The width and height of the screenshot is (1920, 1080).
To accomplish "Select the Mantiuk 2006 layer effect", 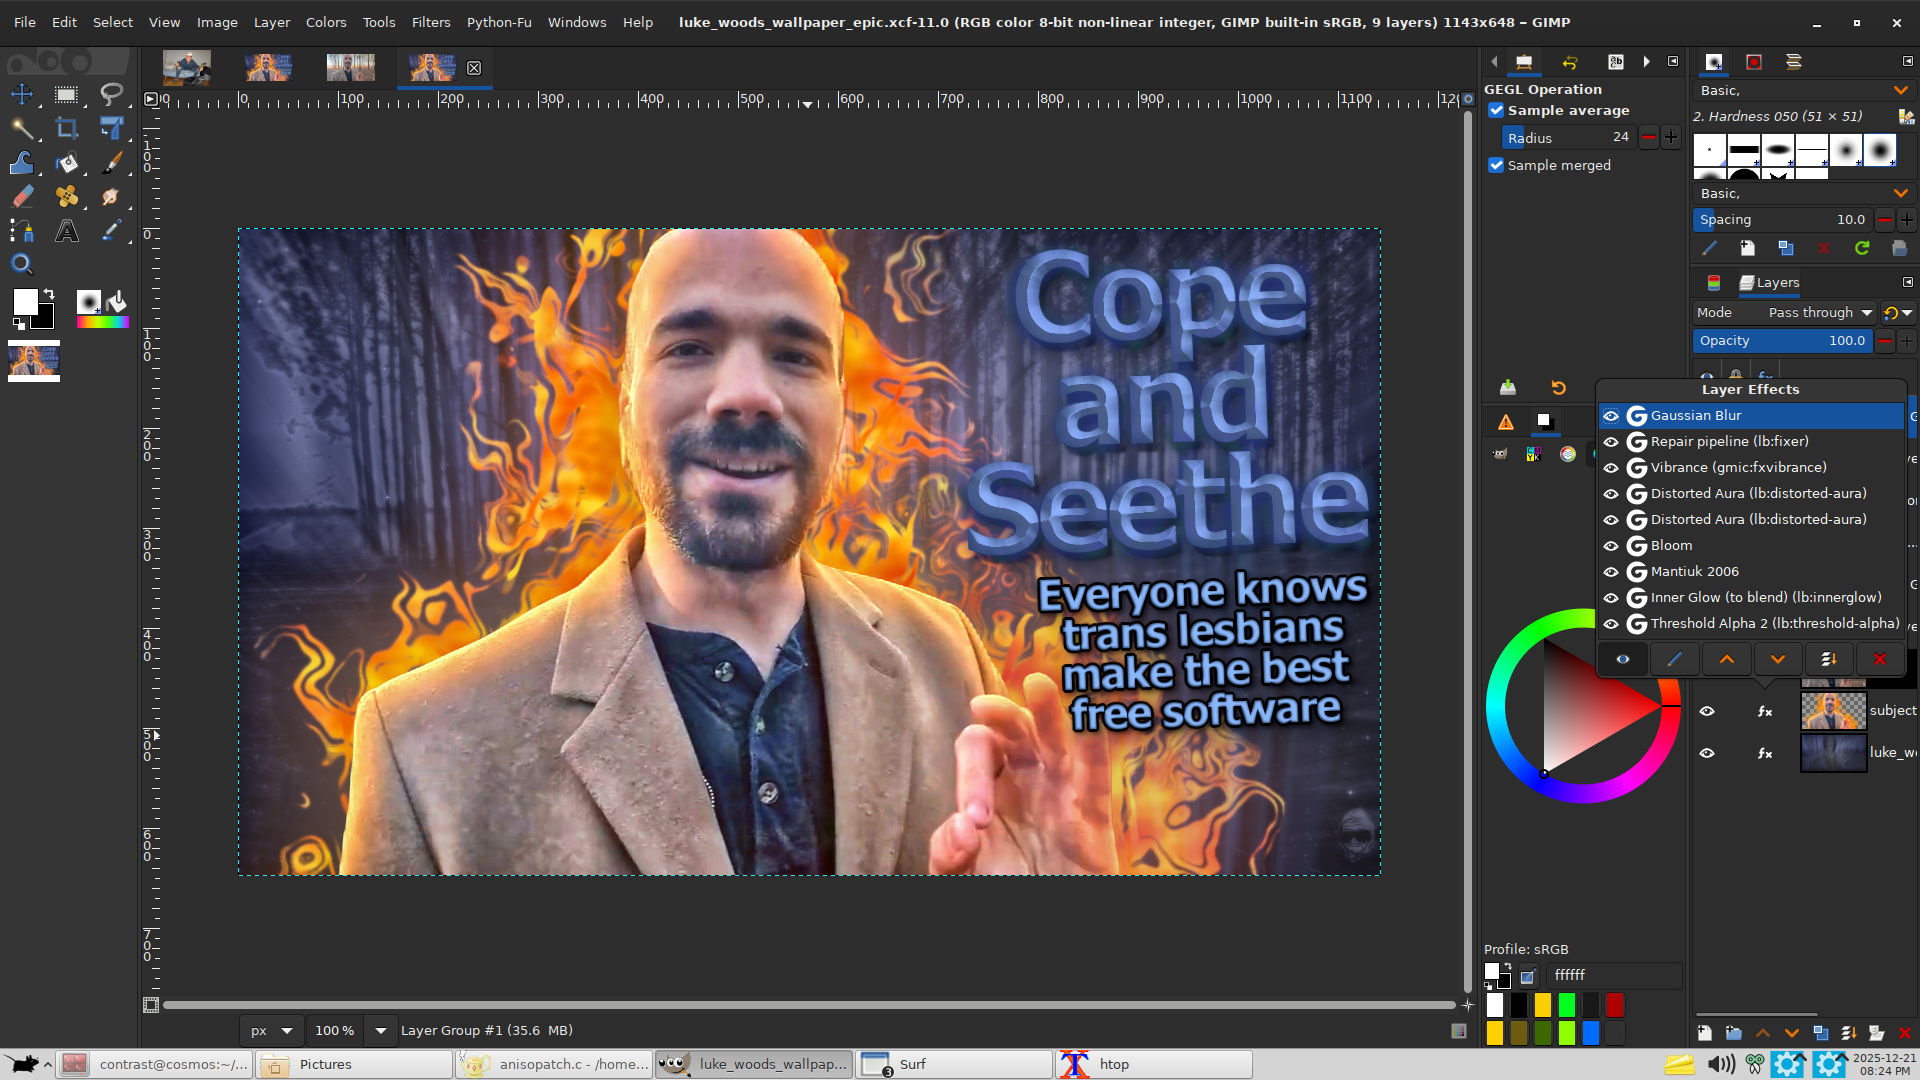I will tap(1694, 572).
